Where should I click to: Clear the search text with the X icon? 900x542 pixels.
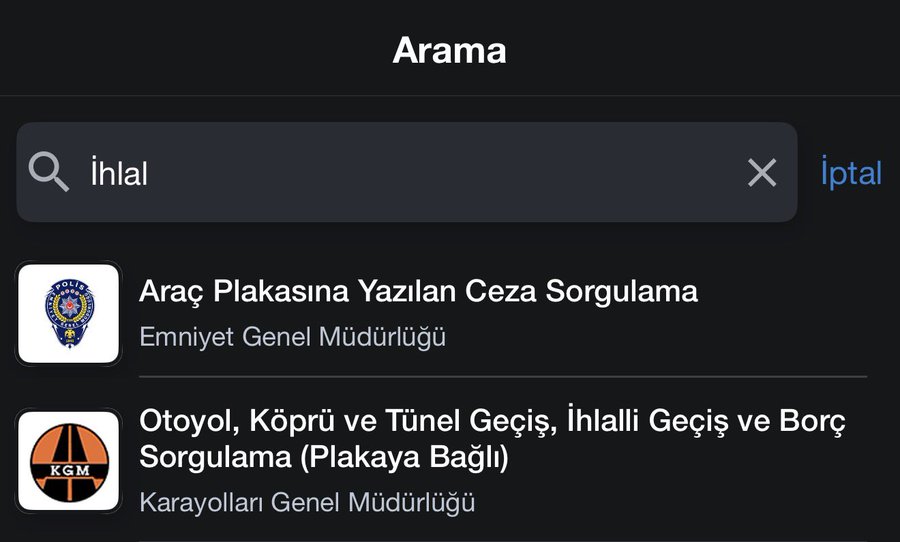(x=762, y=173)
